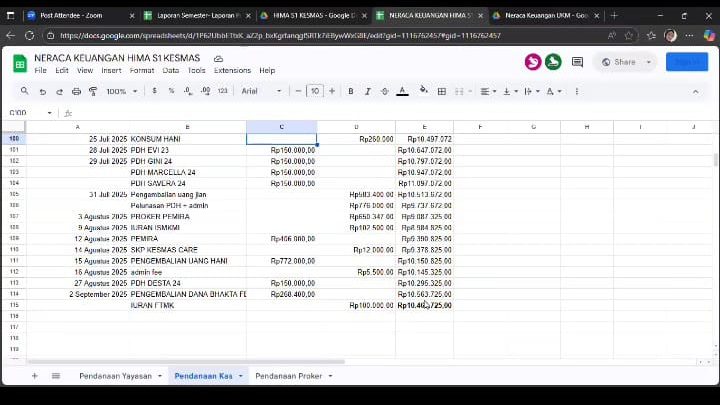
Task: Switch to Pendanaan Proker sheet tab
Action: click(x=288, y=376)
